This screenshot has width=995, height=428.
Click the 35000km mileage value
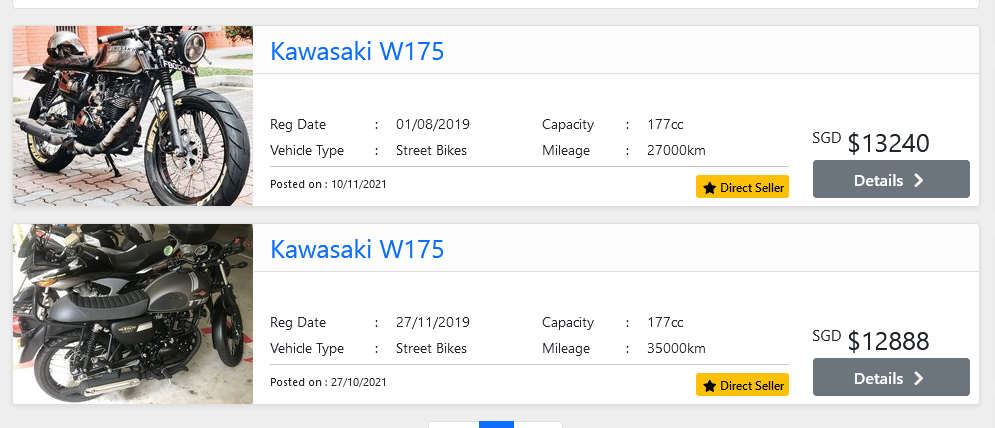click(x=676, y=349)
